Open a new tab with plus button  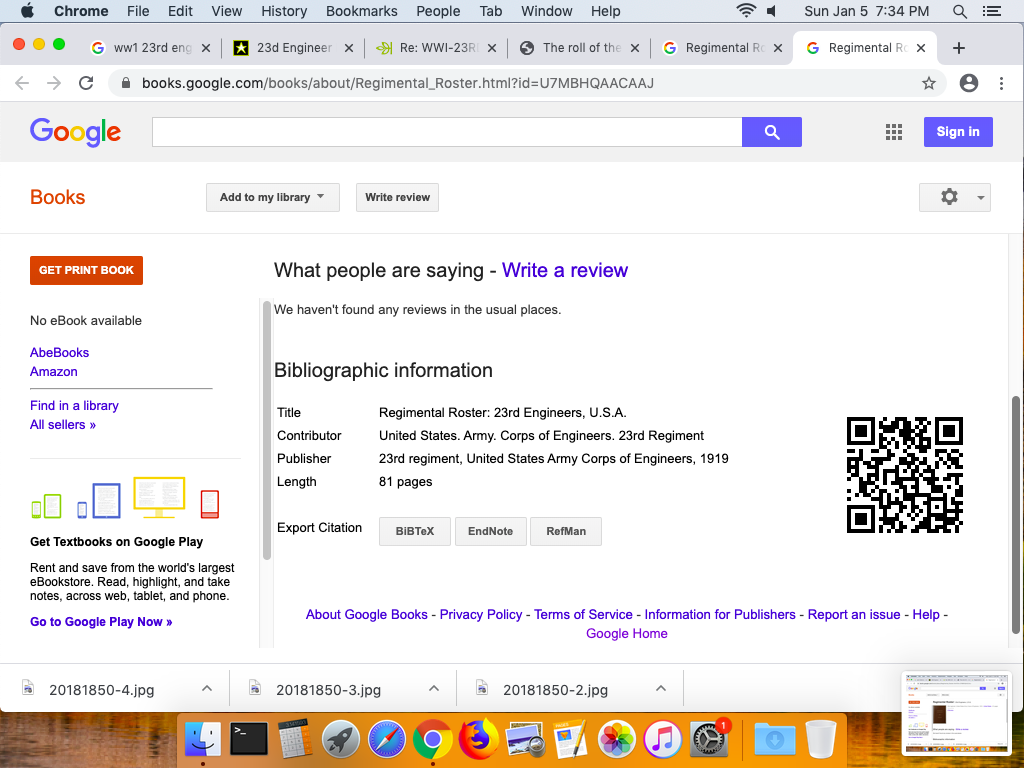coord(958,48)
